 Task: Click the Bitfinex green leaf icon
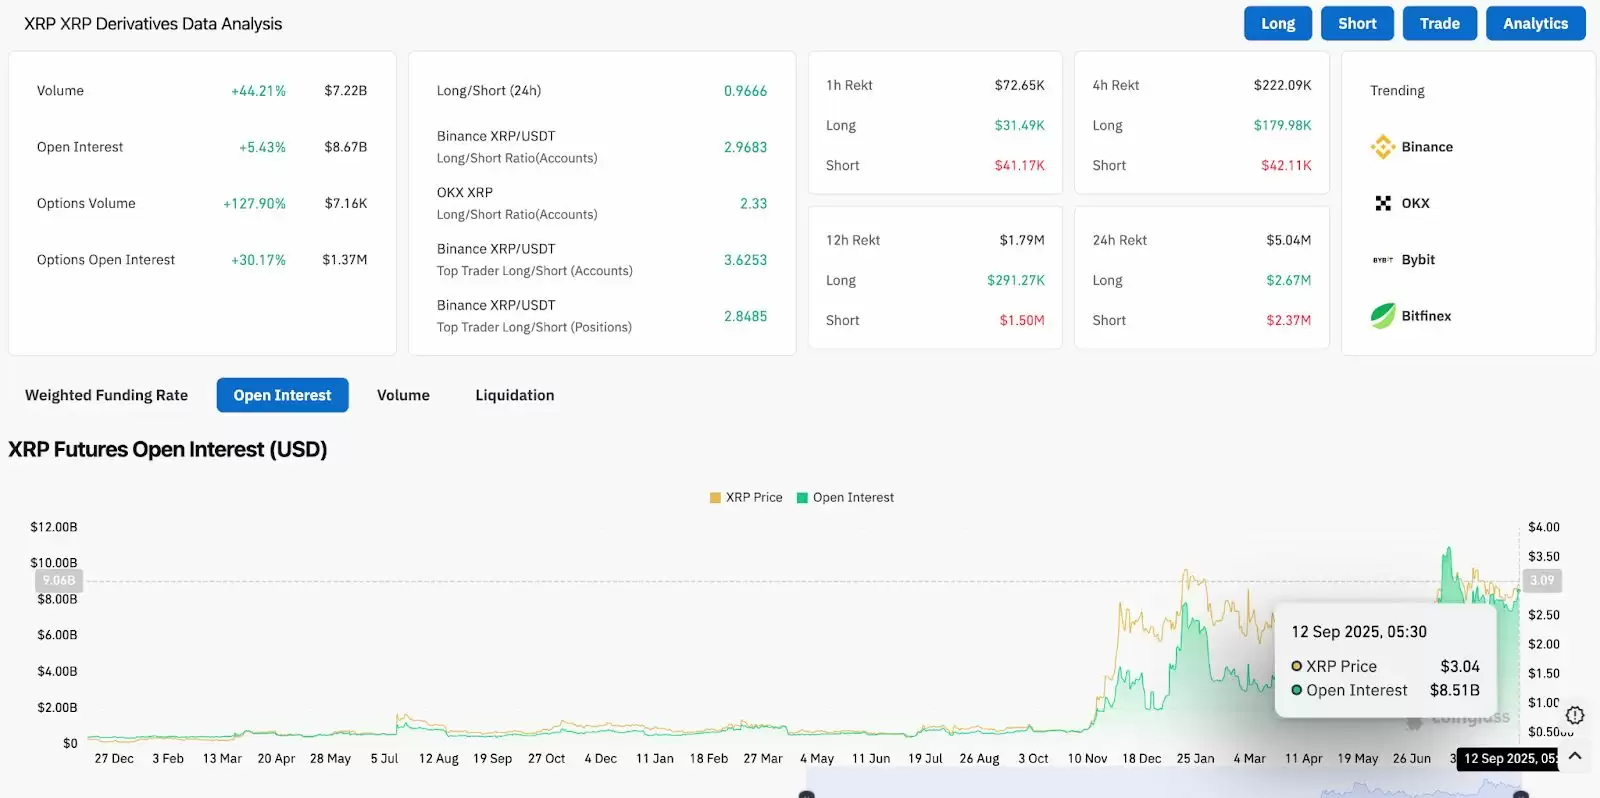(x=1383, y=316)
